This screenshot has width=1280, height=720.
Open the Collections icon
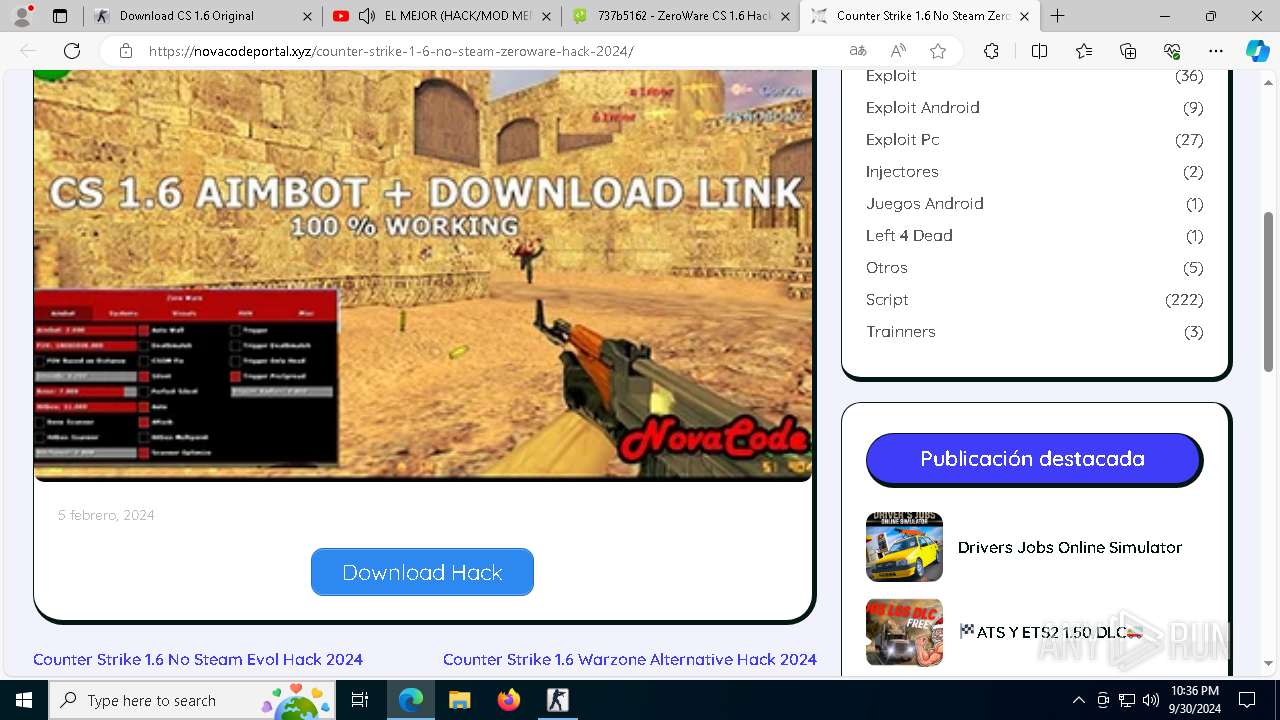pos(1128,51)
